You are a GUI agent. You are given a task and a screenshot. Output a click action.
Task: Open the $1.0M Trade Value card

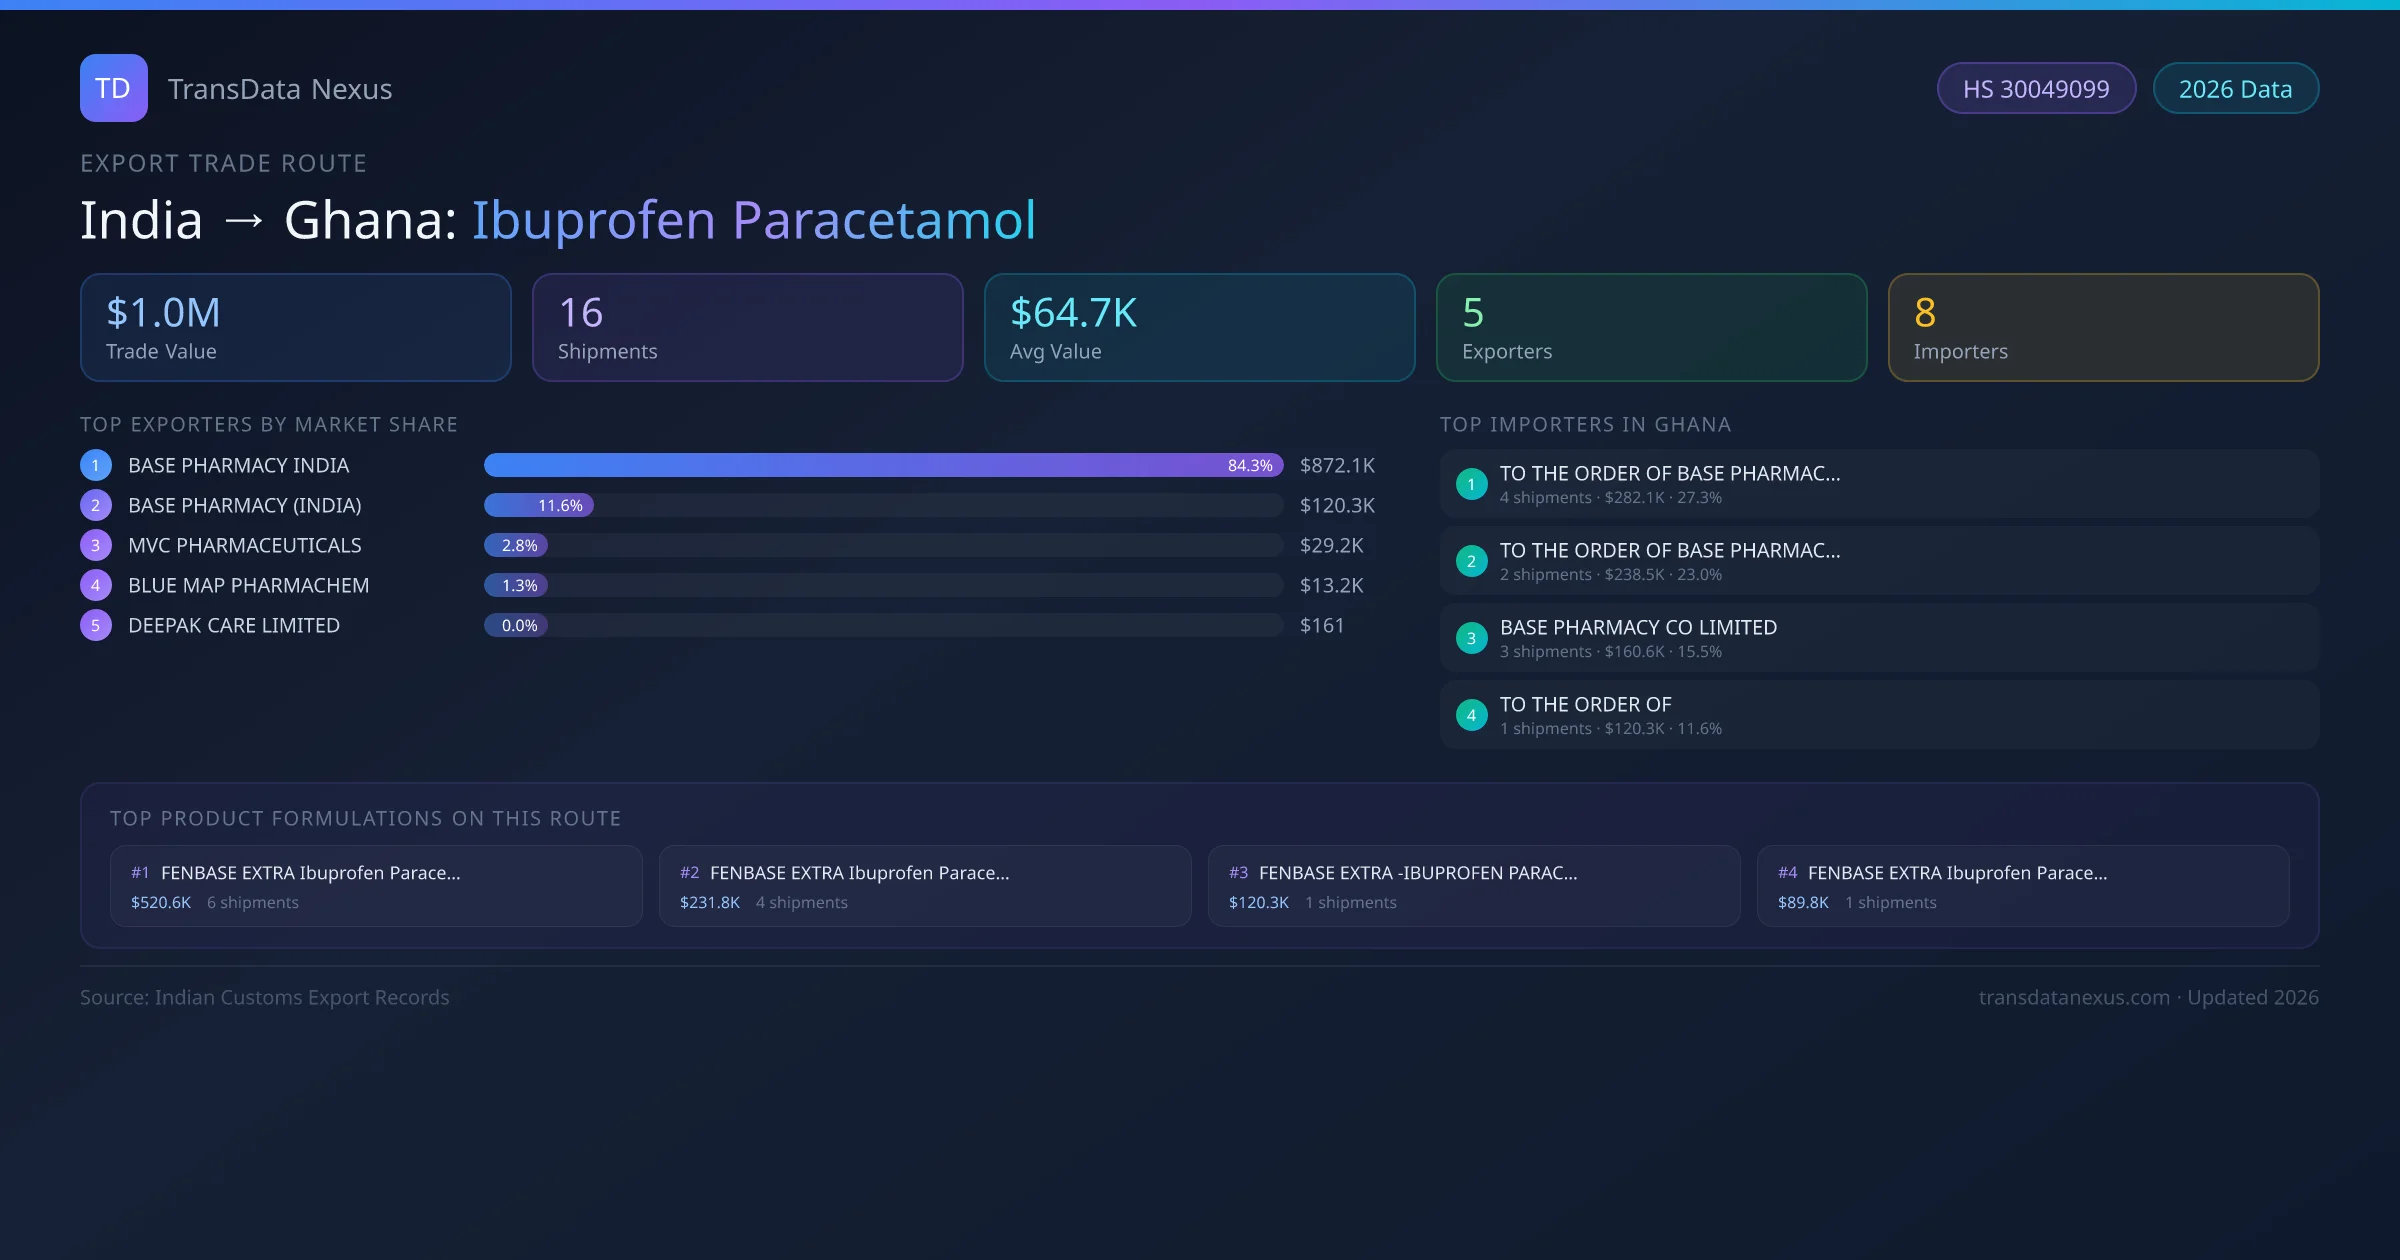(295, 328)
